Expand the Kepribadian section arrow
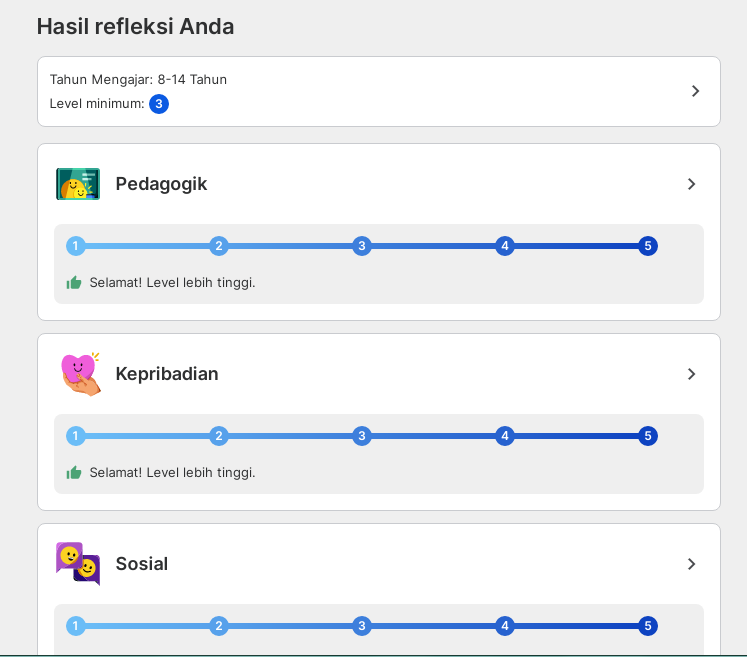747x657 pixels. tap(691, 374)
